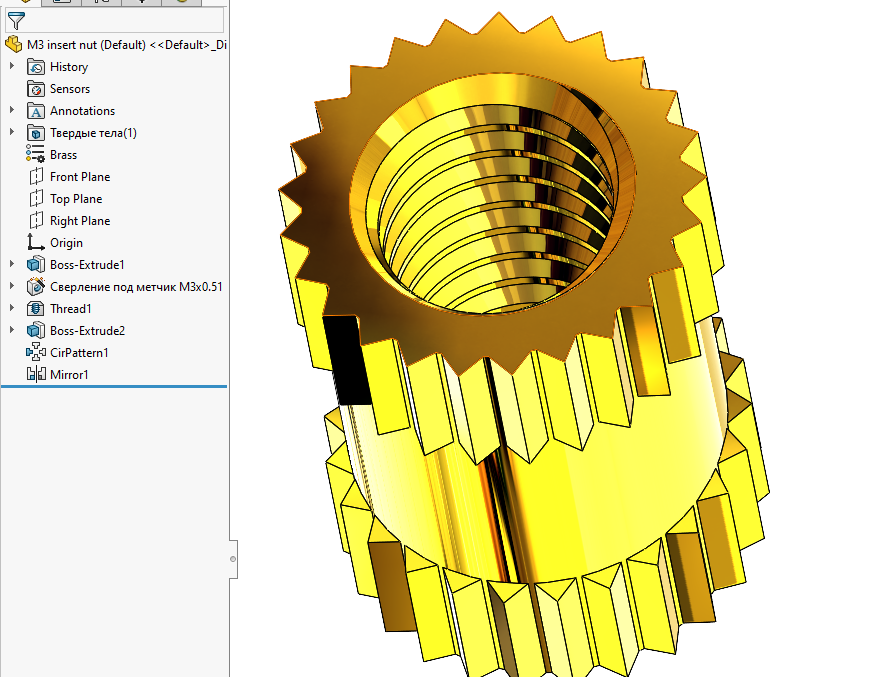This screenshot has height=677, width=885.
Task: Pick the Right Plane in tree
Action: pyautogui.click(x=79, y=221)
